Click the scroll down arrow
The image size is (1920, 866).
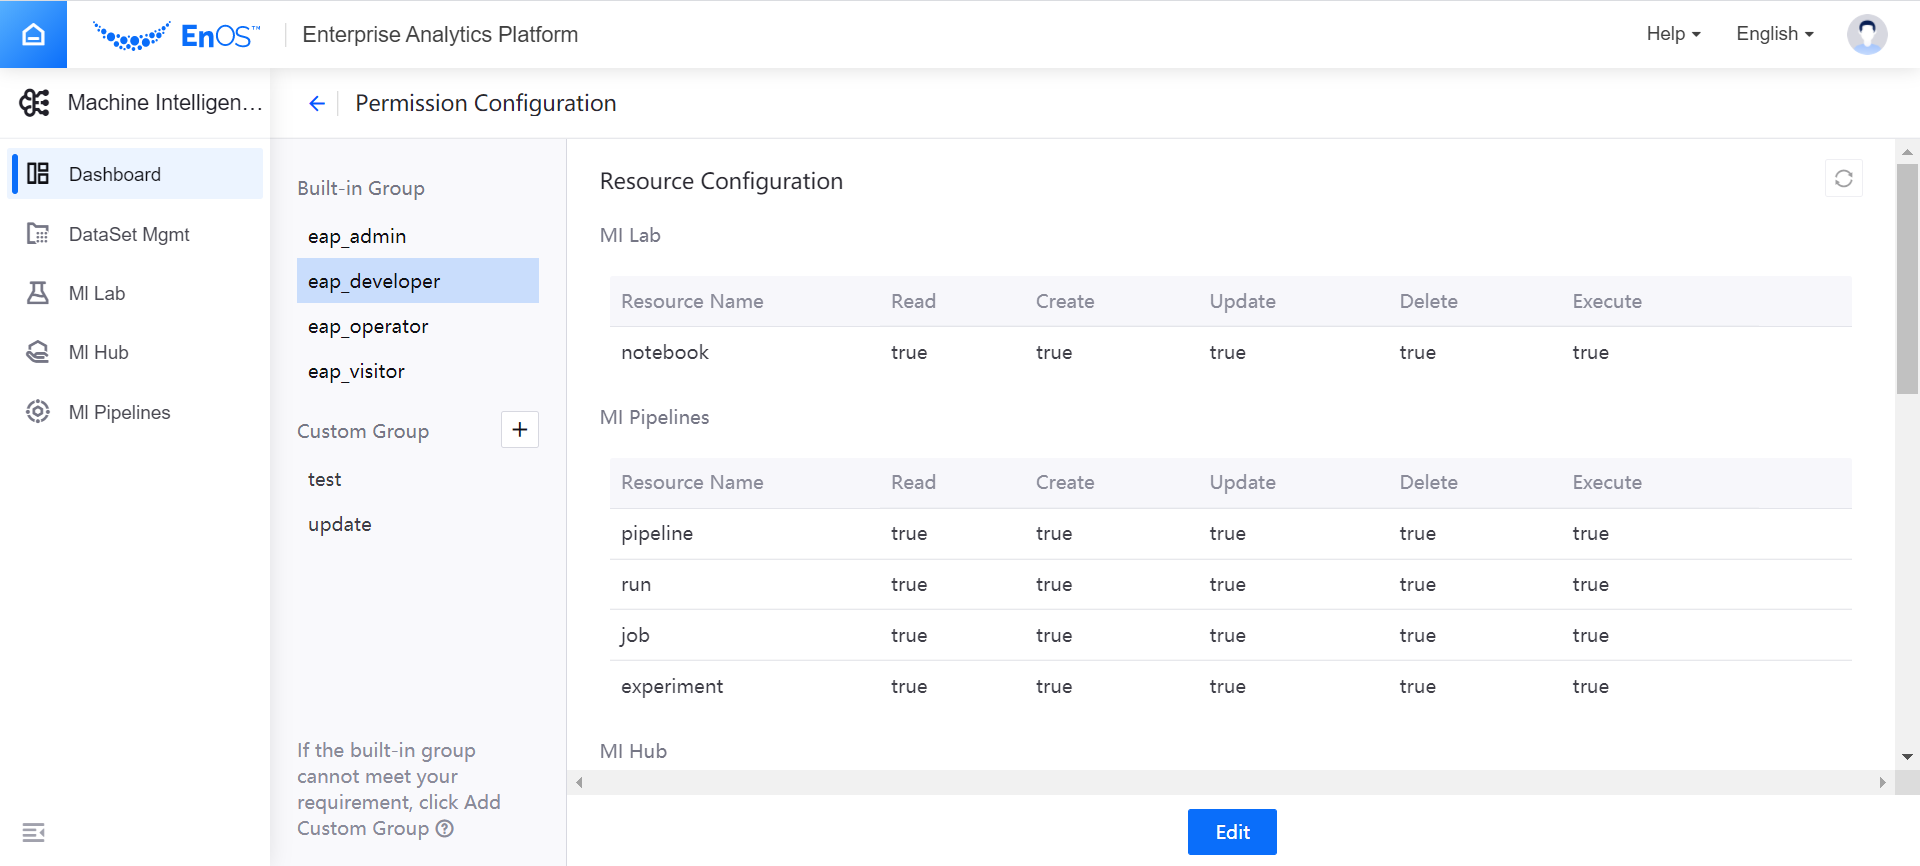tap(1907, 757)
